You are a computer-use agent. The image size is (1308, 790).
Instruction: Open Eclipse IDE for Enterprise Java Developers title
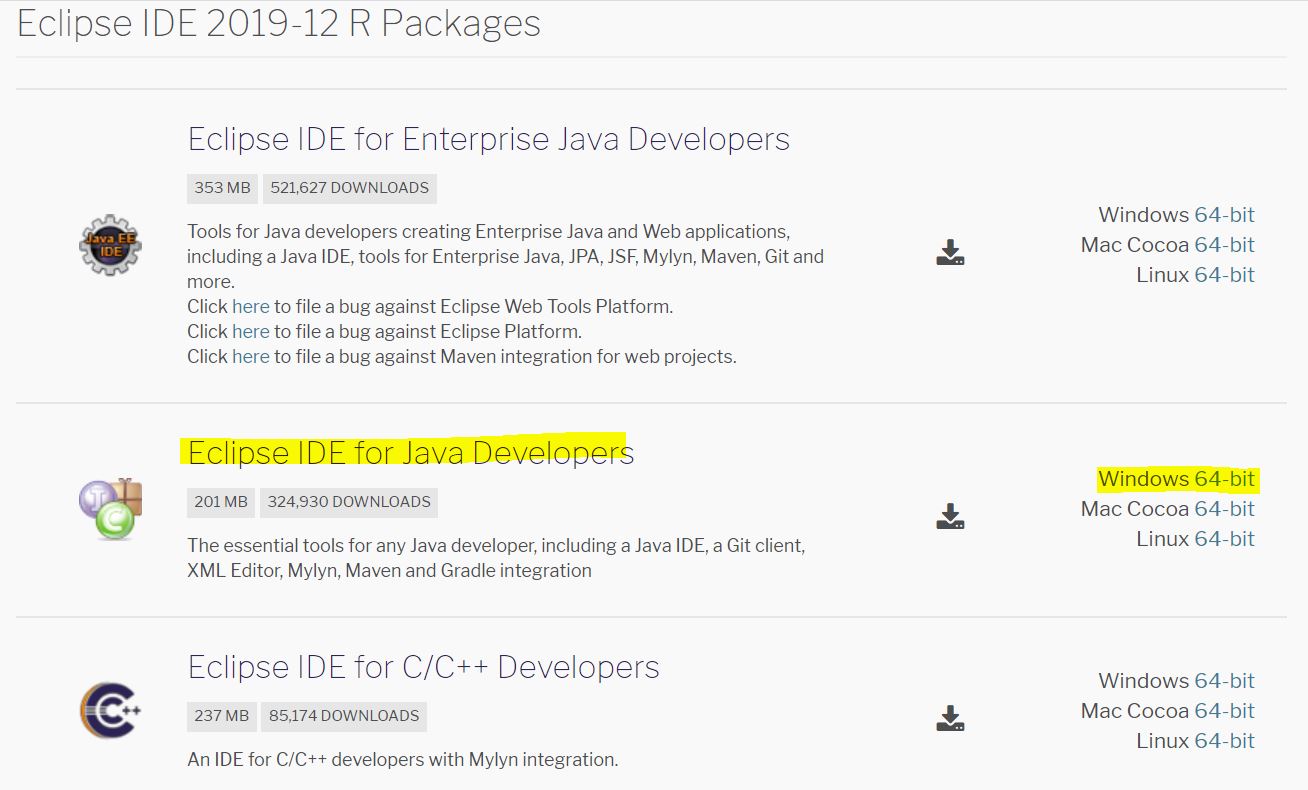(x=489, y=139)
